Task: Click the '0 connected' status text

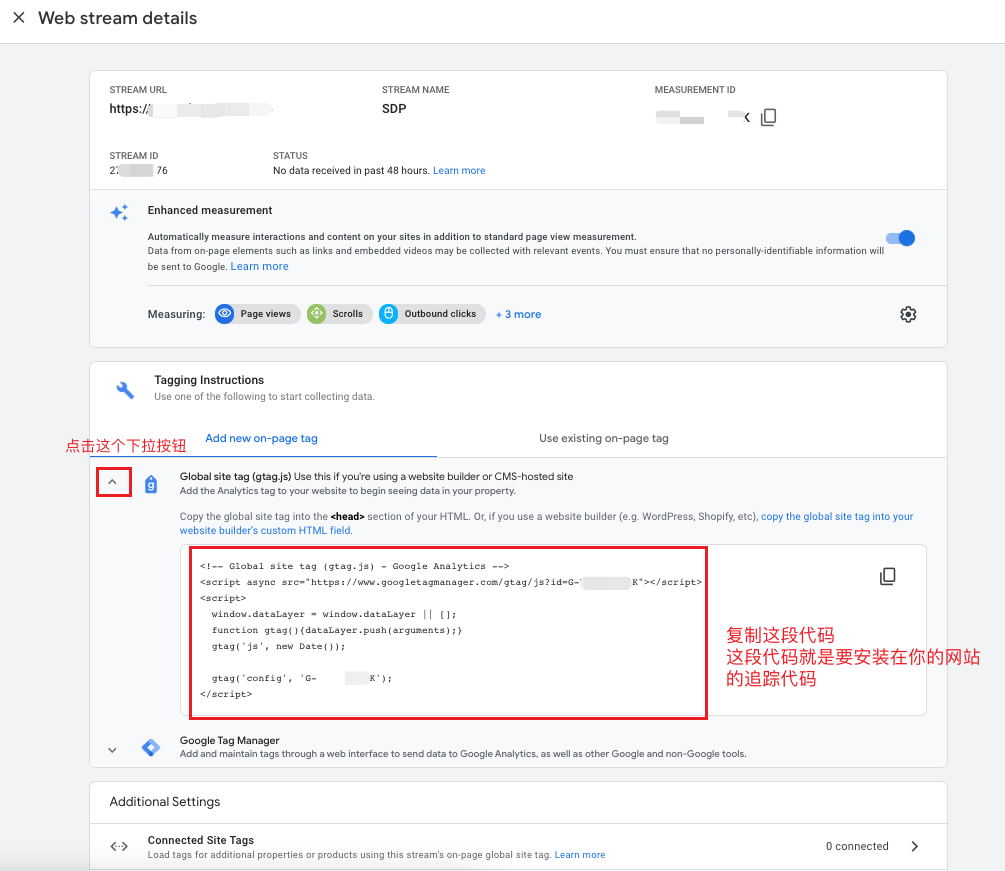Action: (857, 847)
